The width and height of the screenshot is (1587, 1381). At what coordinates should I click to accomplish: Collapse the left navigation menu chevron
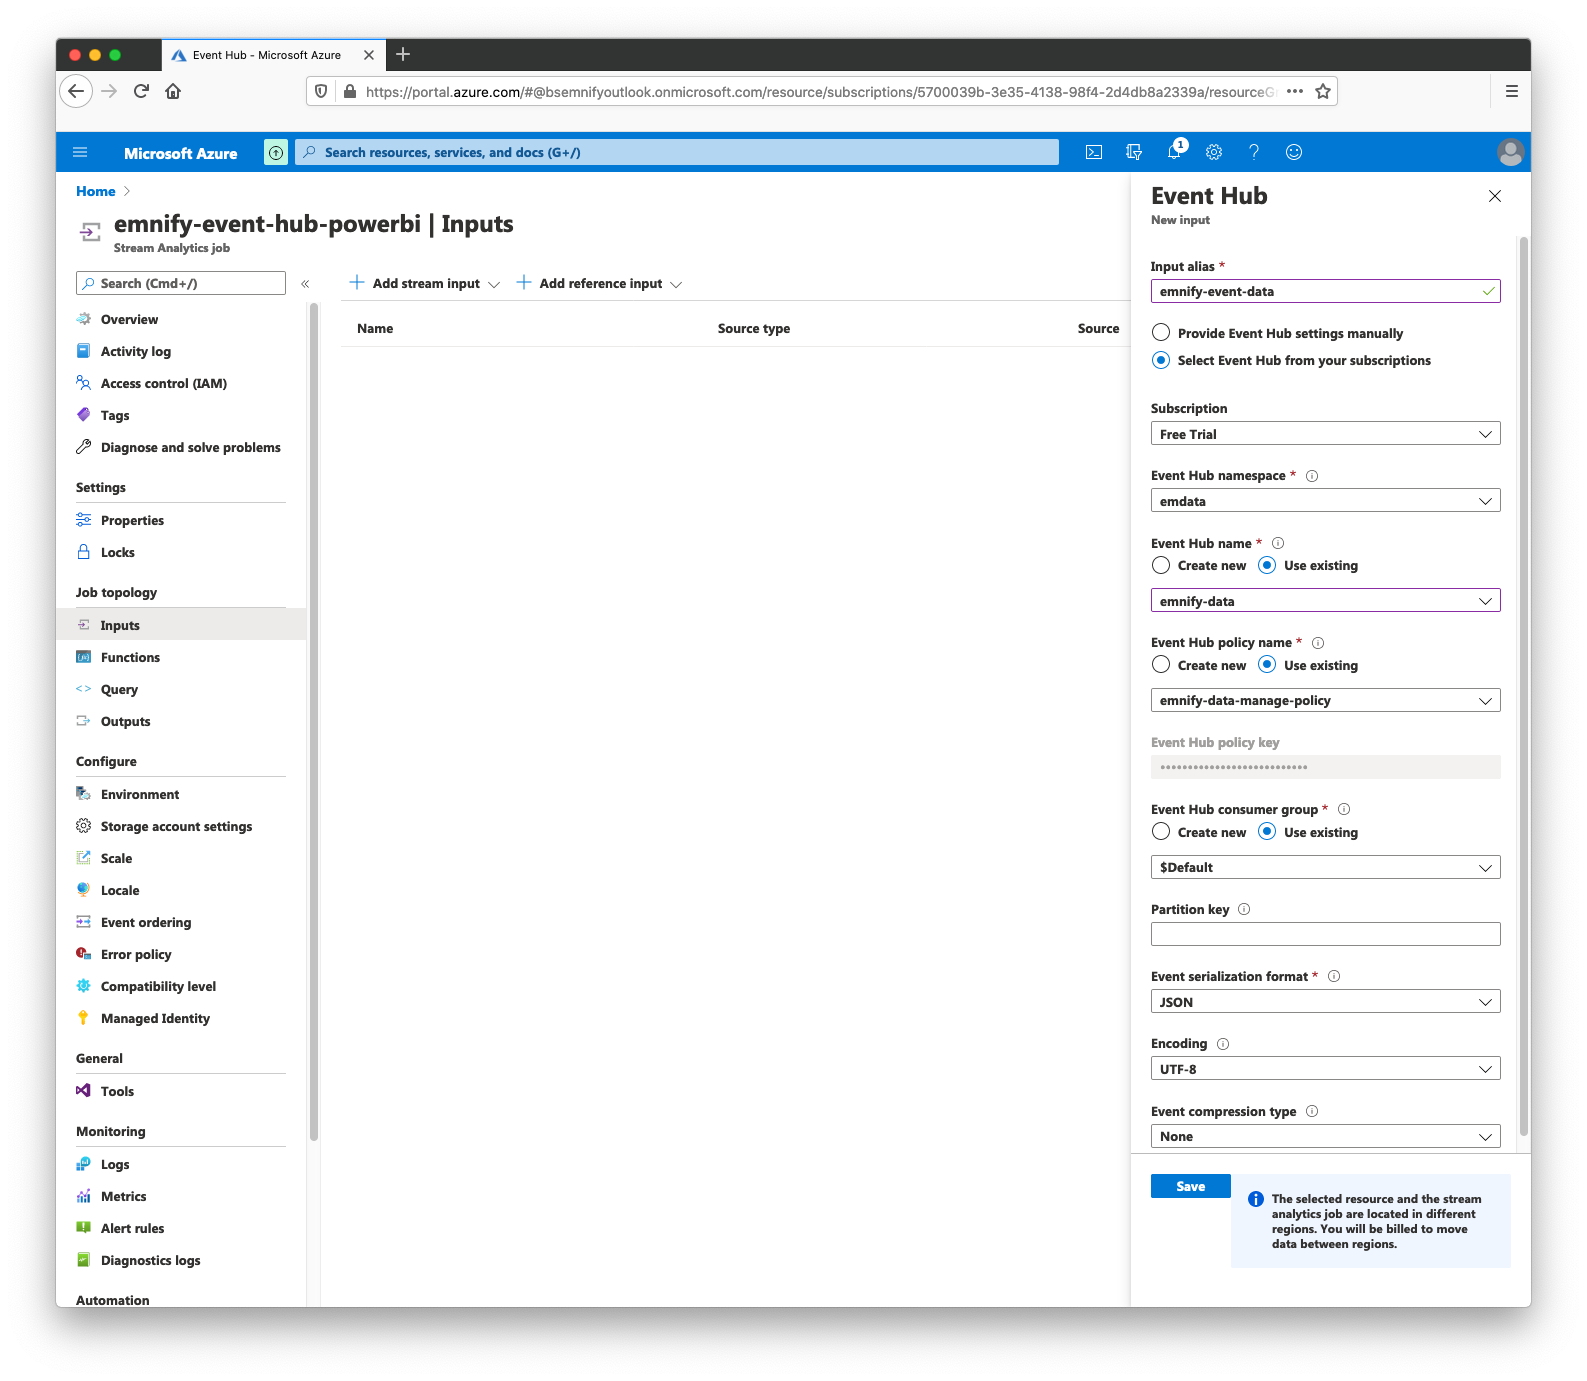click(305, 284)
